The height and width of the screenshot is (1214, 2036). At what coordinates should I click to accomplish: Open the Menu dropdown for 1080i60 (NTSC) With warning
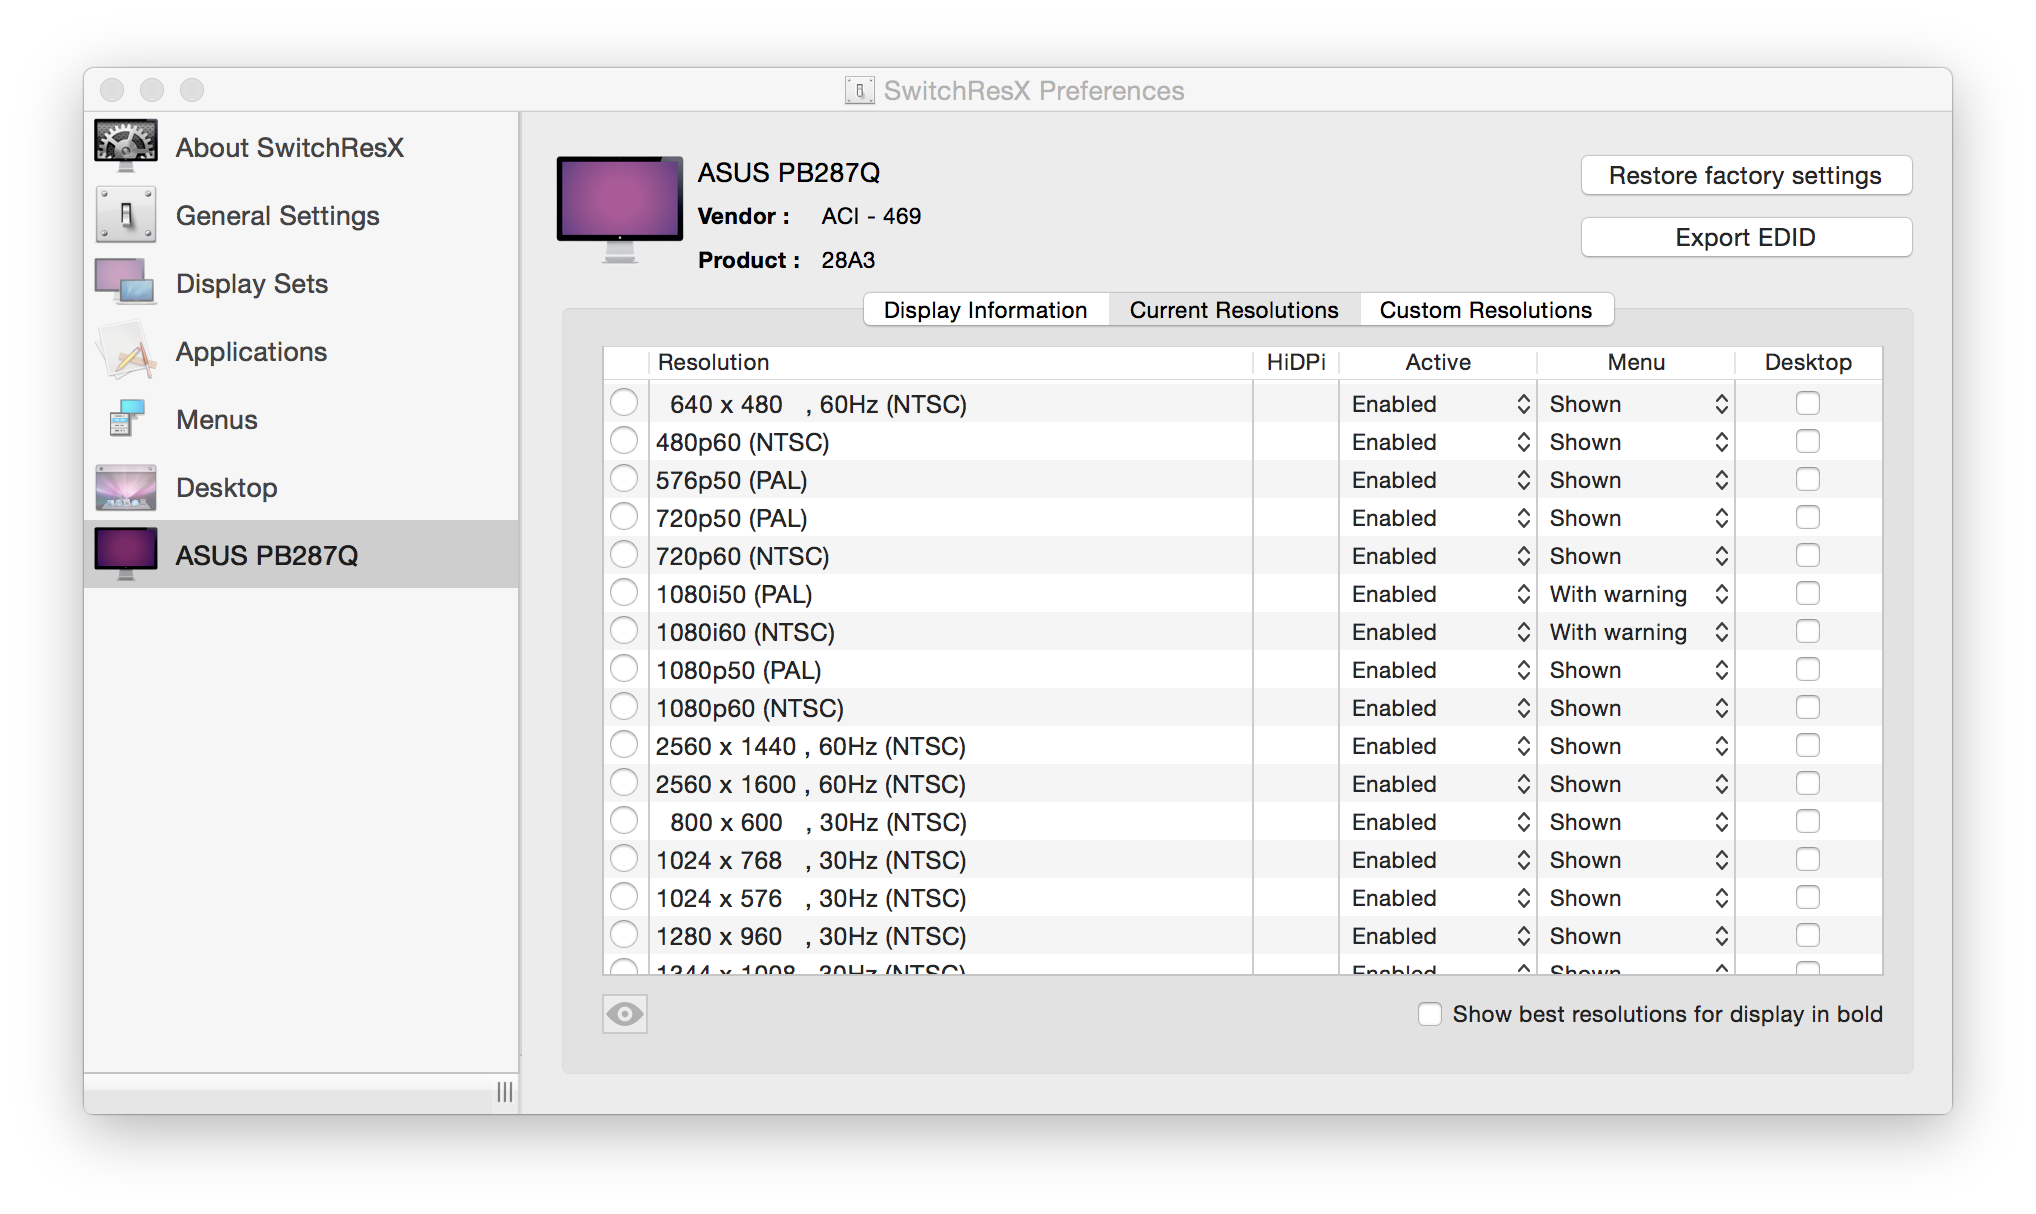coord(1638,632)
